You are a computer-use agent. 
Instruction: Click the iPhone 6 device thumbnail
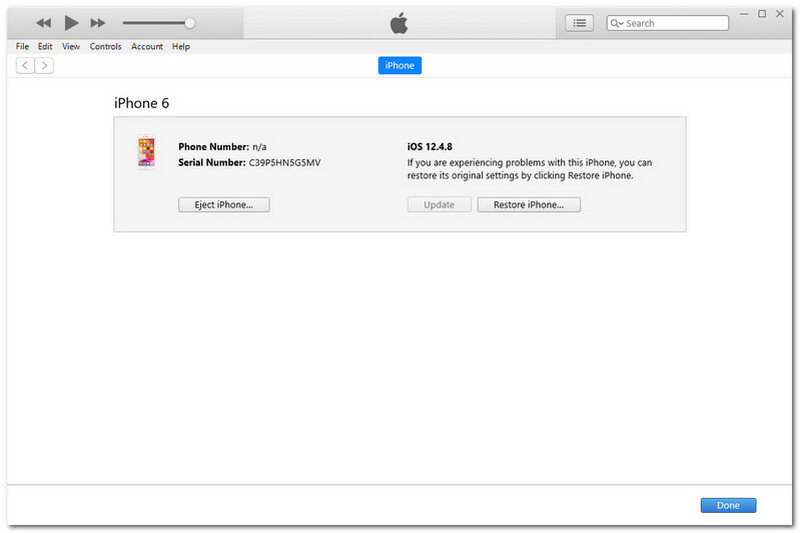pos(147,153)
